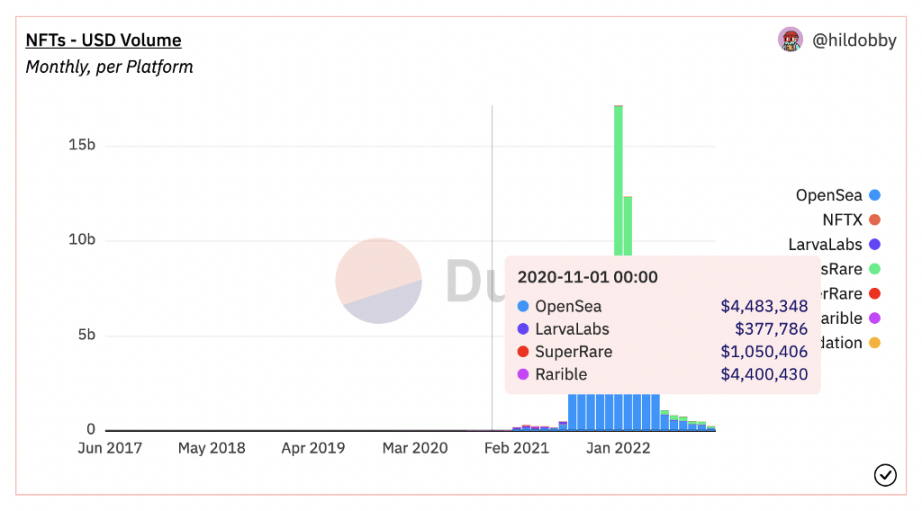Click the OpenSea row label in tooltip

pyautogui.click(x=568, y=306)
